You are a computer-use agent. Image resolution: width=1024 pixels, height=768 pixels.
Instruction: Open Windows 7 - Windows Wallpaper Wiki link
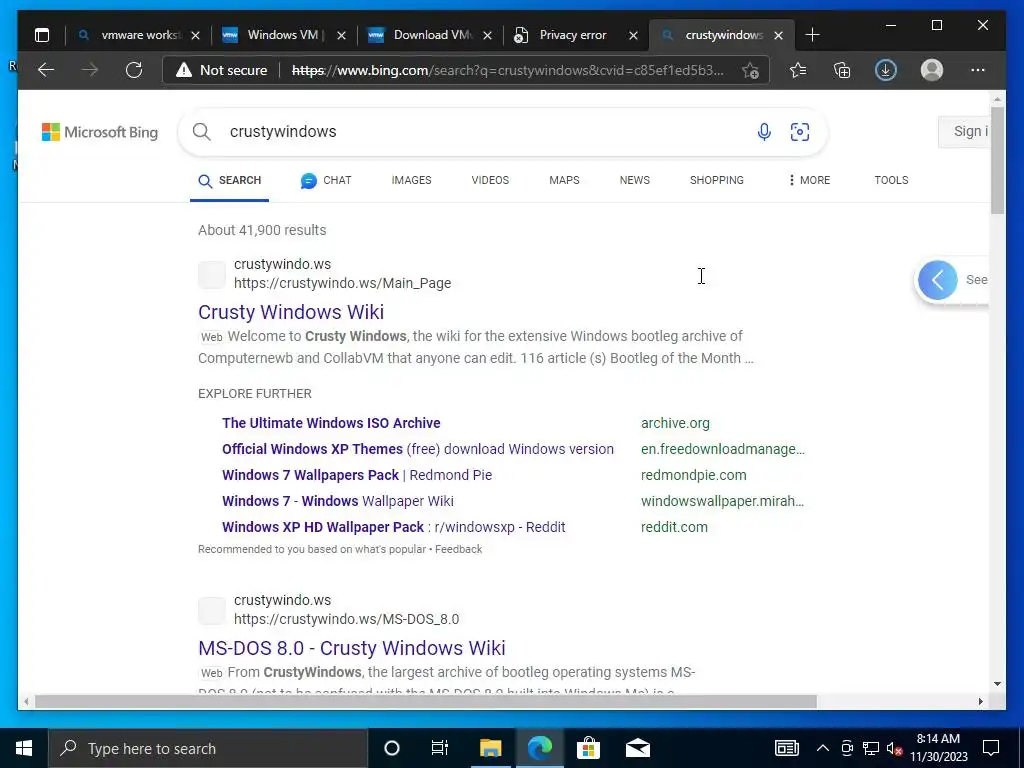tap(338, 502)
